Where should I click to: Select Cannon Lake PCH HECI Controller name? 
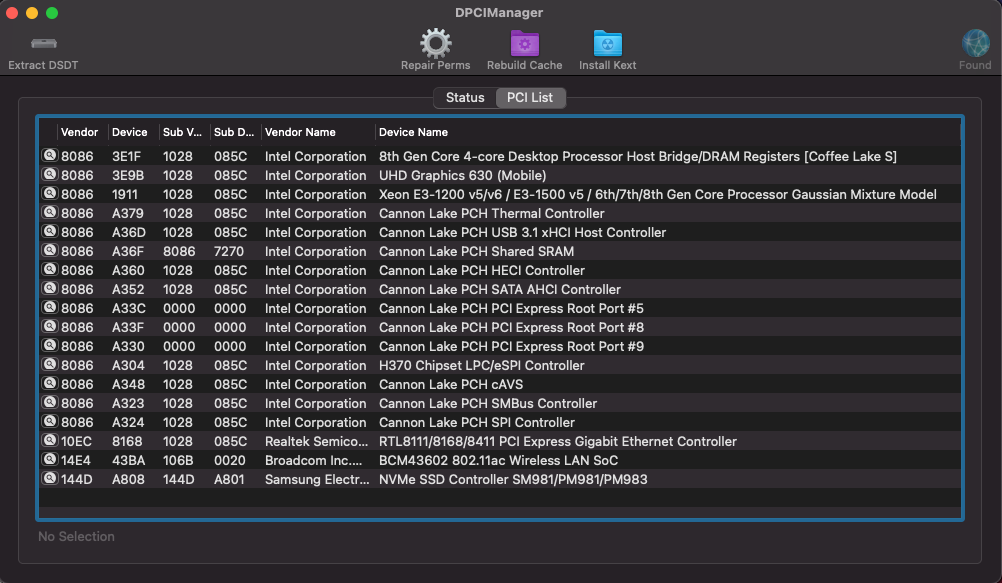[x=482, y=270]
